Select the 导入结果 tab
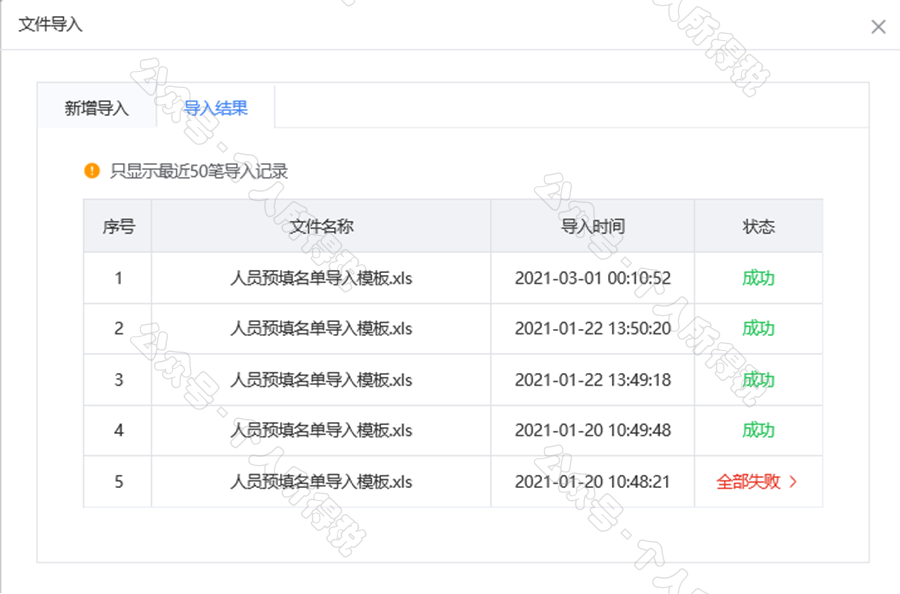900x594 pixels. [x=215, y=107]
